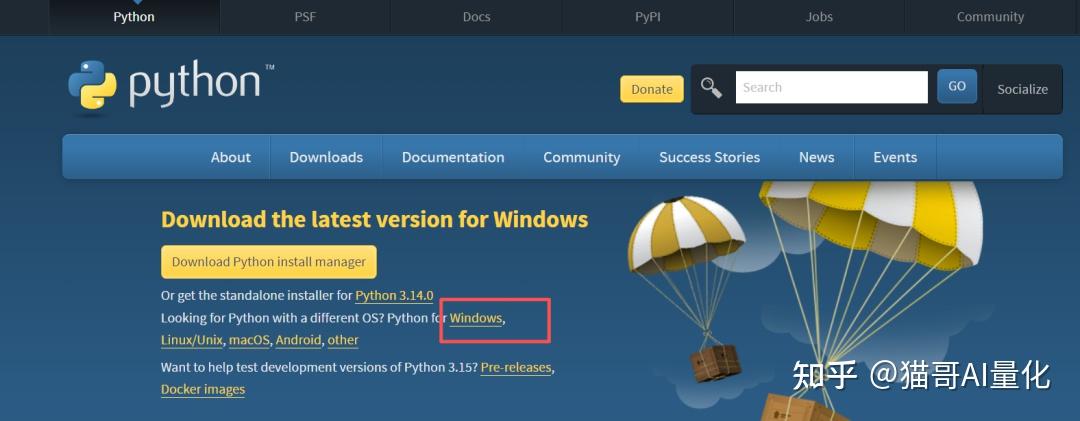
Task: Expand the About navigation menu
Action: point(230,157)
